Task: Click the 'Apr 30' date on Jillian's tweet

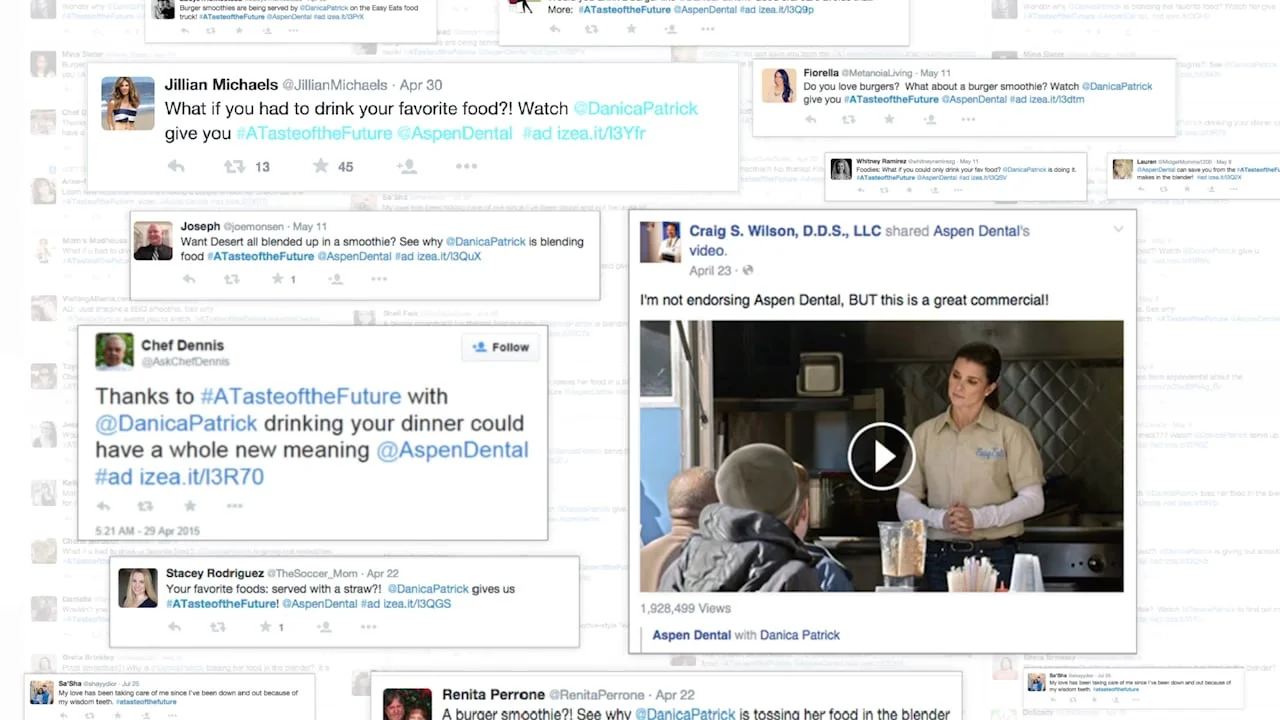Action: [421, 85]
